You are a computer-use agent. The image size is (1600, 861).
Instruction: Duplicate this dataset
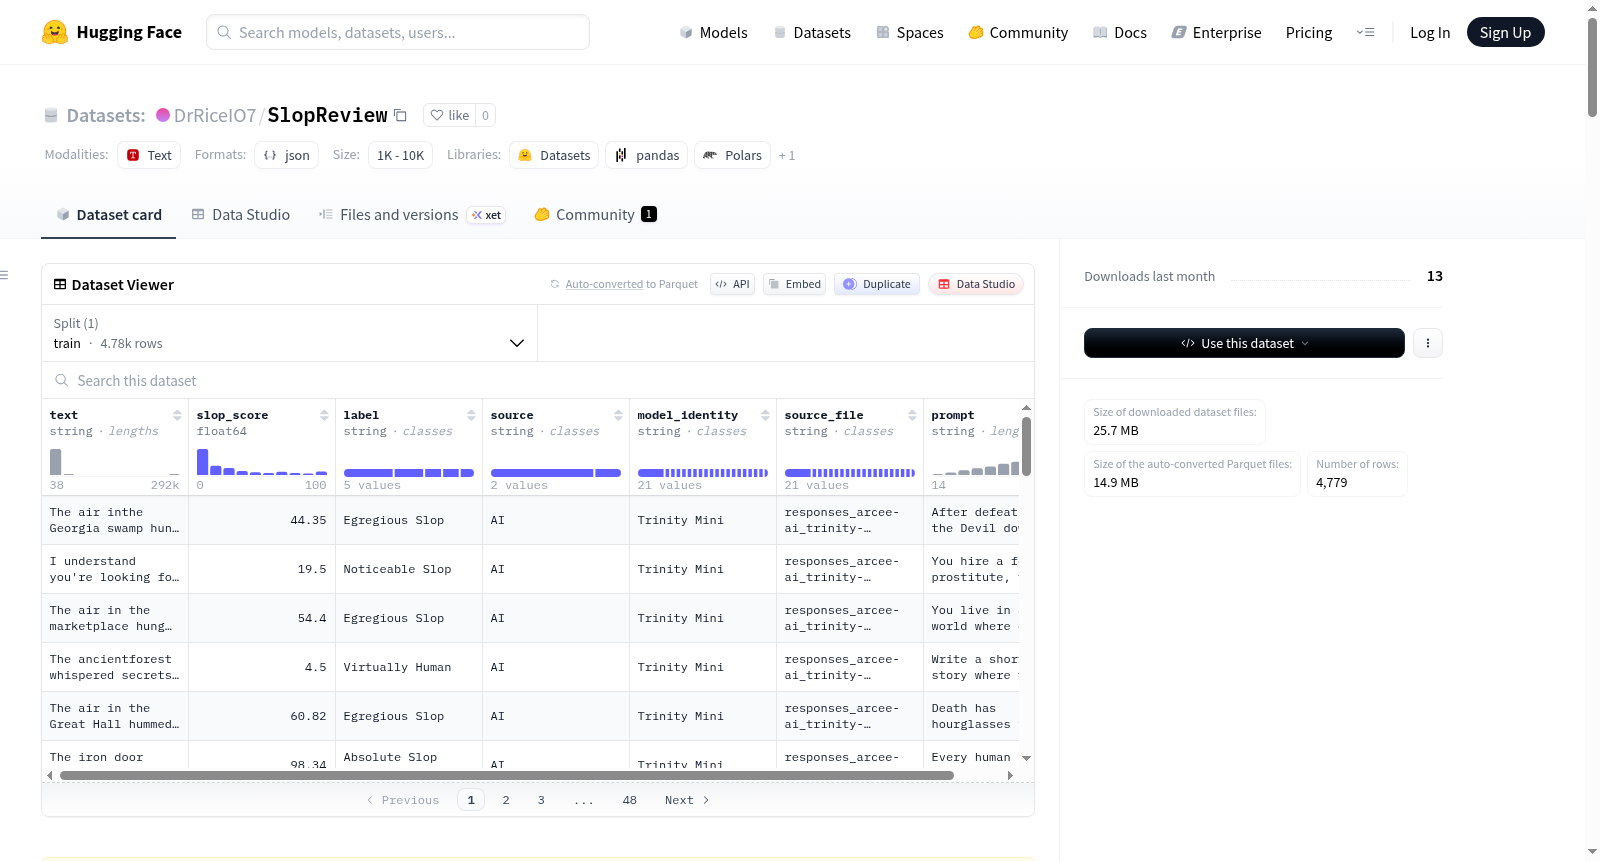click(x=877, y=284)
